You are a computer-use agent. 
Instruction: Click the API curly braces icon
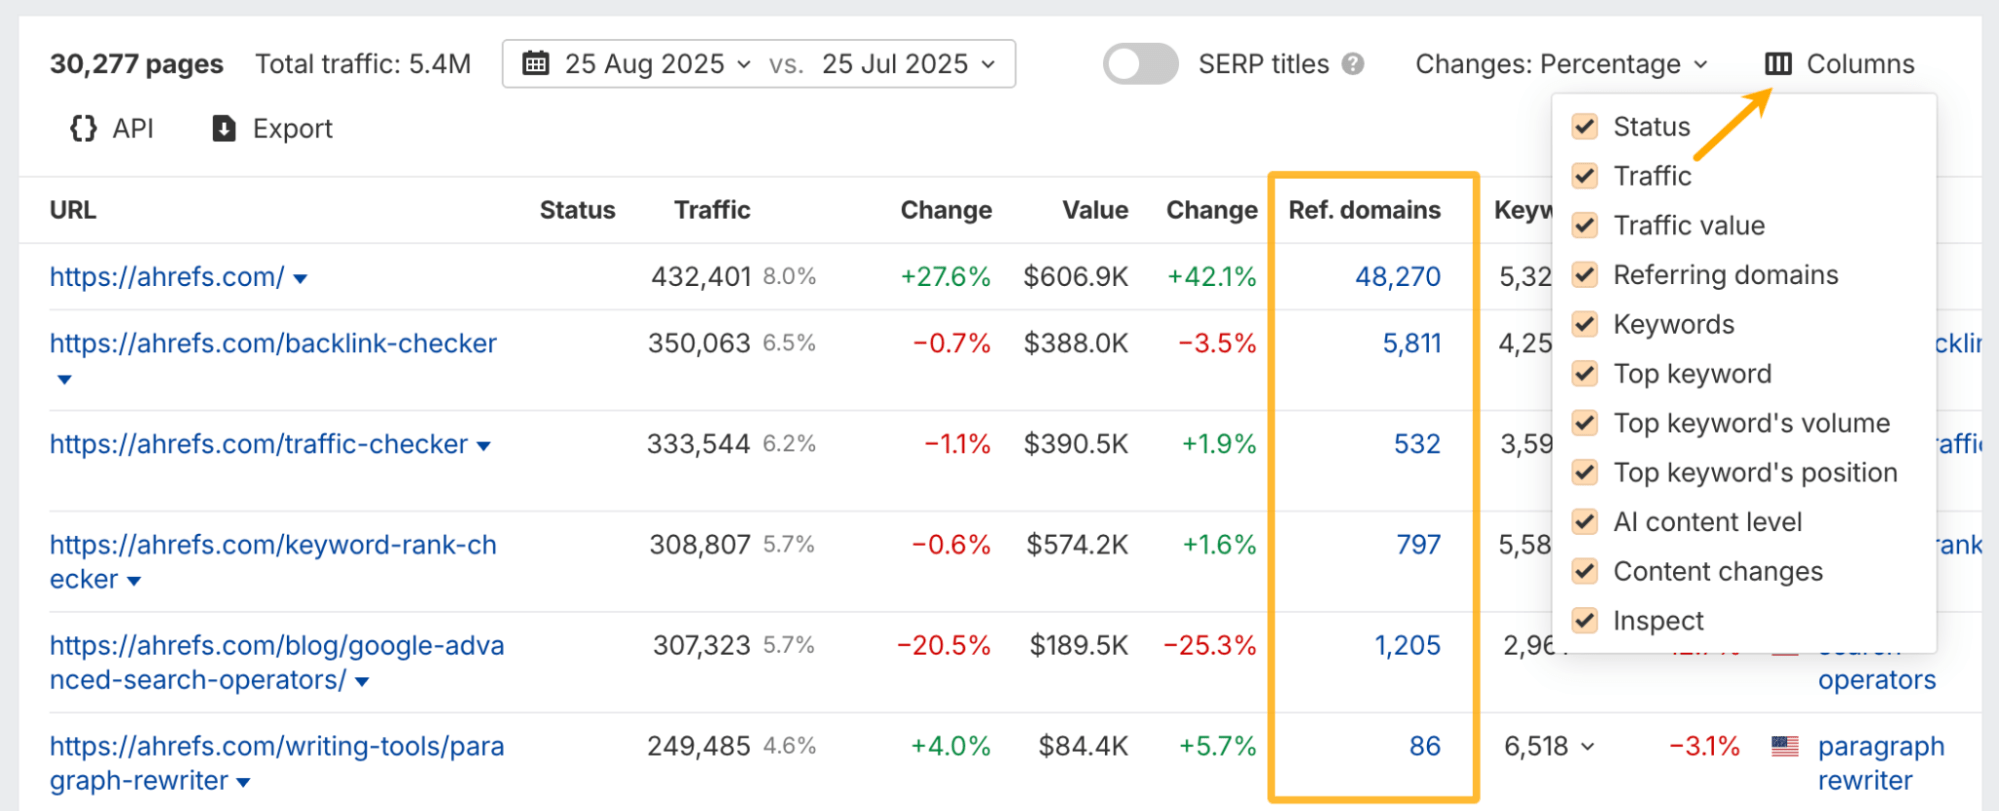(x=83, y=128)
